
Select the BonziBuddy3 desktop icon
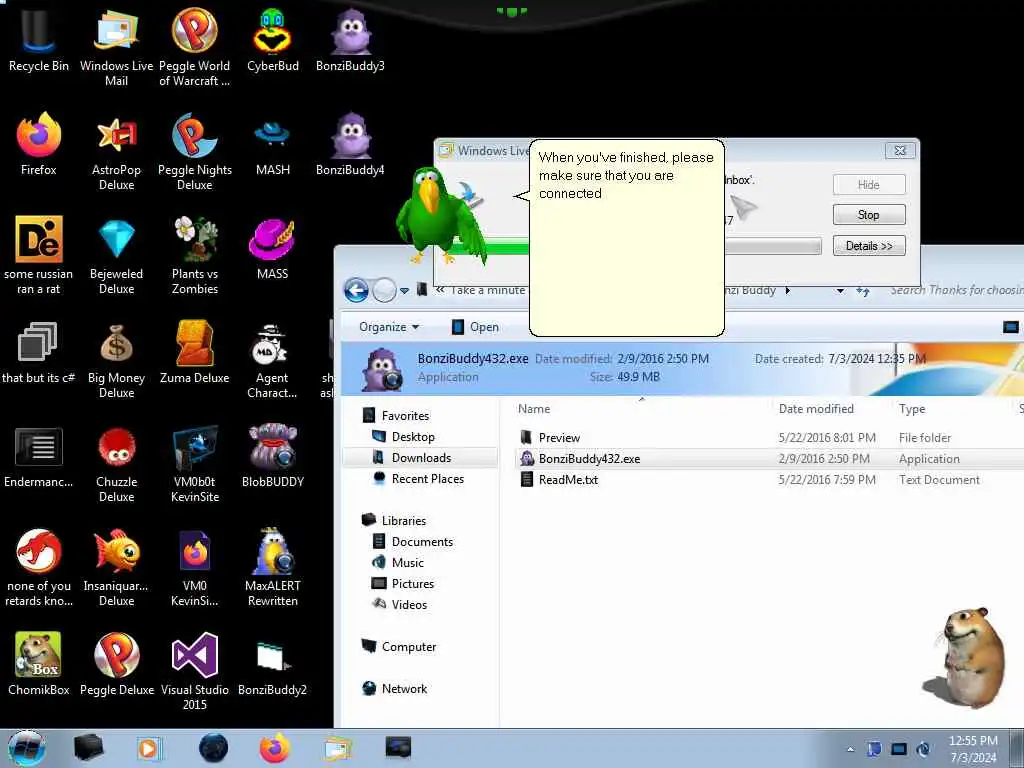point(350,40)
